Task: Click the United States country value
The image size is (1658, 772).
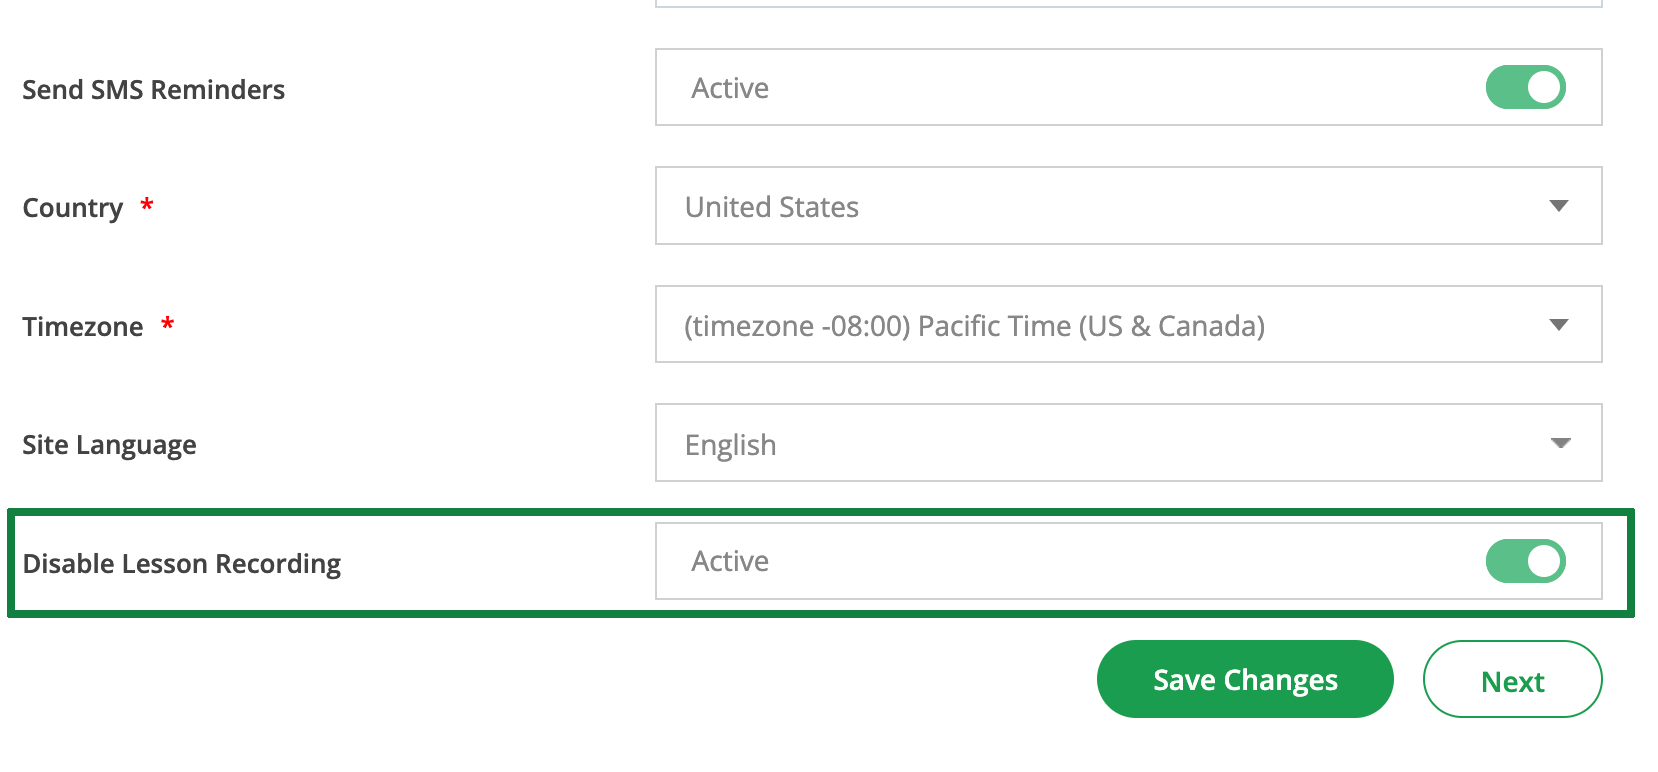Action: pos(771,207)
